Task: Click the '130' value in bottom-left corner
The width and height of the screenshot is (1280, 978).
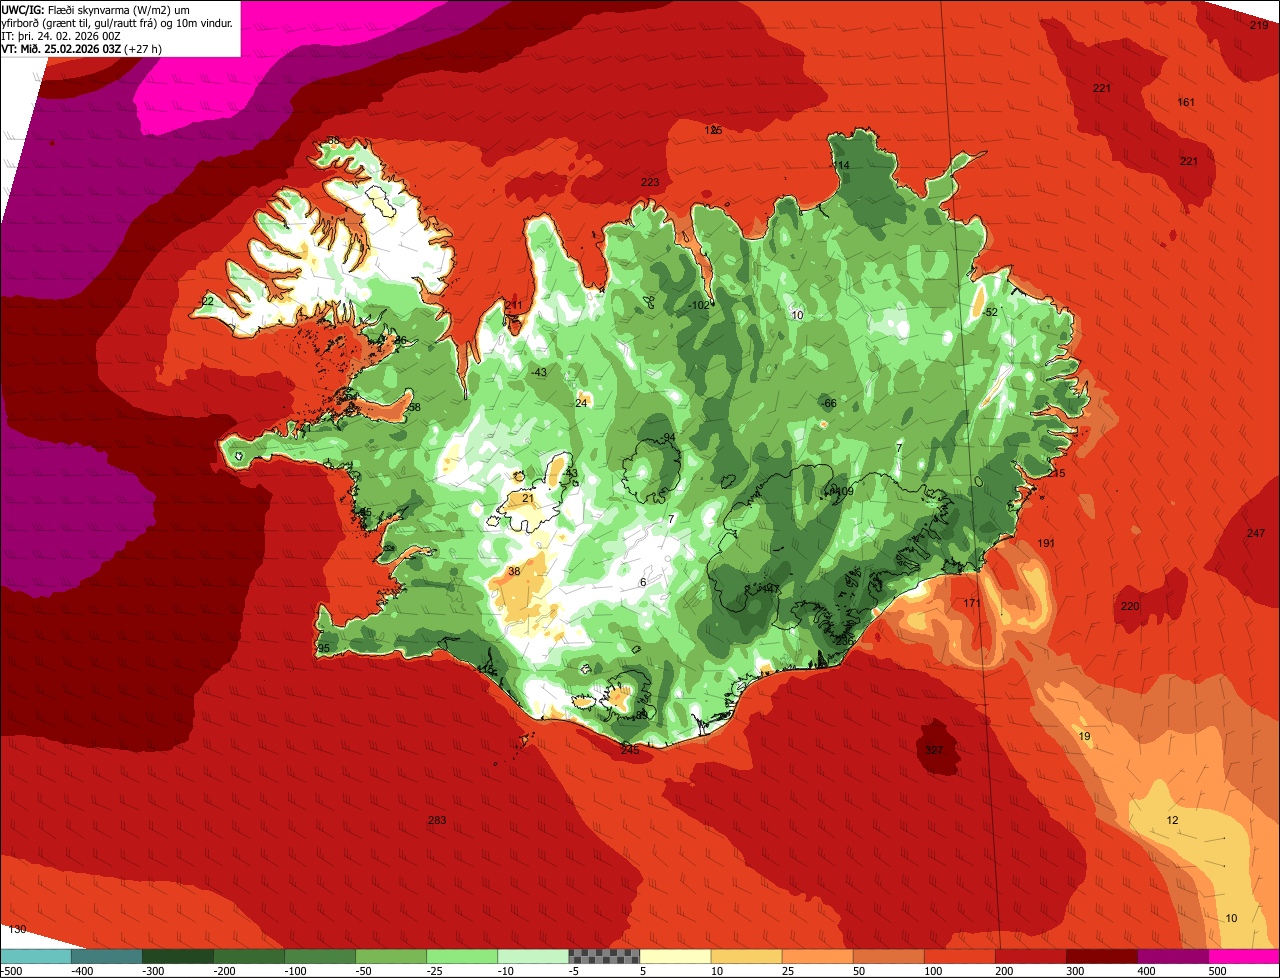Action: point(17,929)
